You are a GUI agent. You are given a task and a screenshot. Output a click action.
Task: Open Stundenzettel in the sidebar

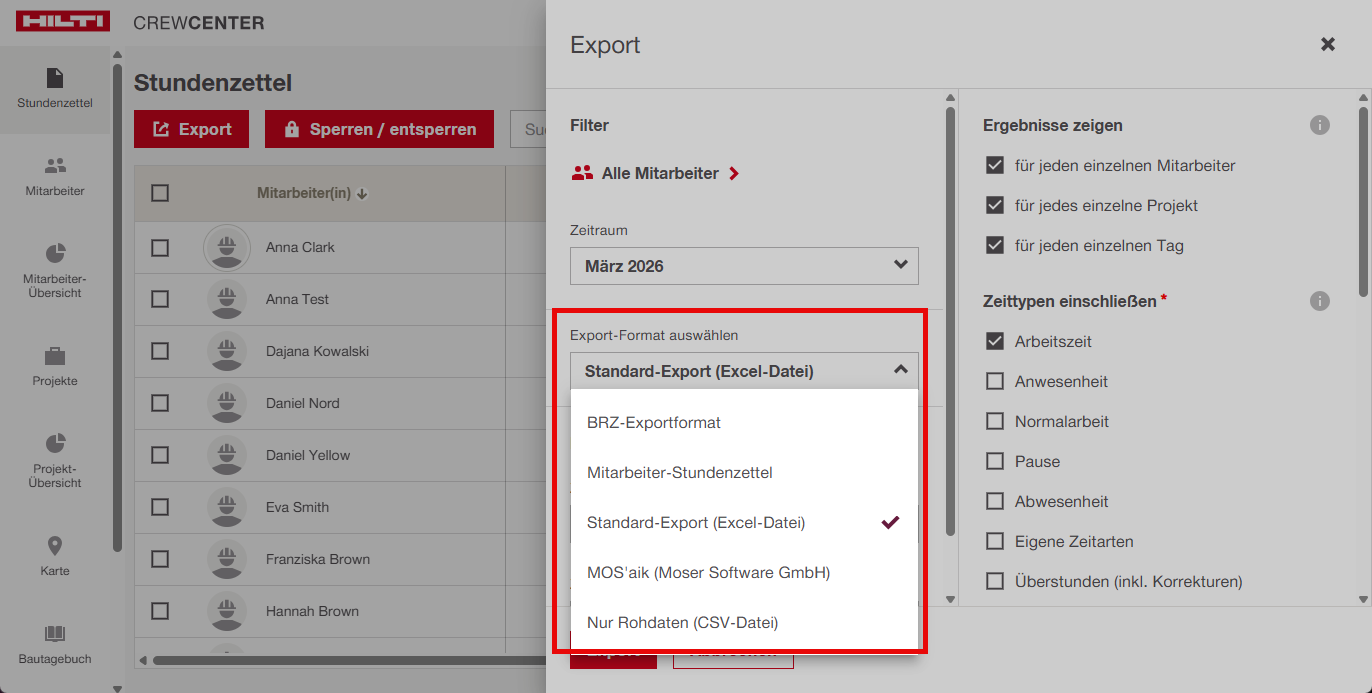point(55,88)
